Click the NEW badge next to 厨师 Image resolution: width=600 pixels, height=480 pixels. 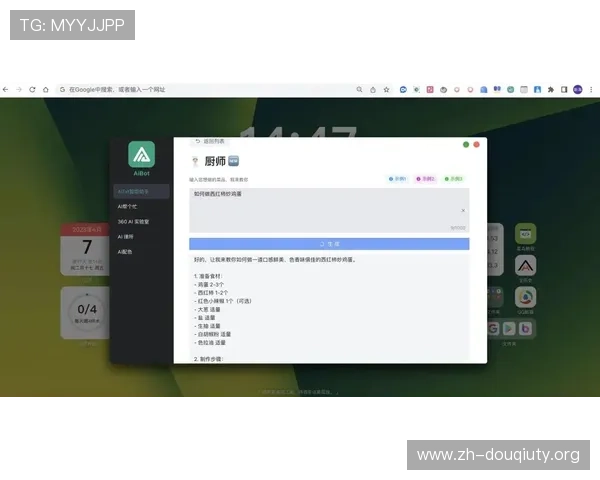[233, 161]
